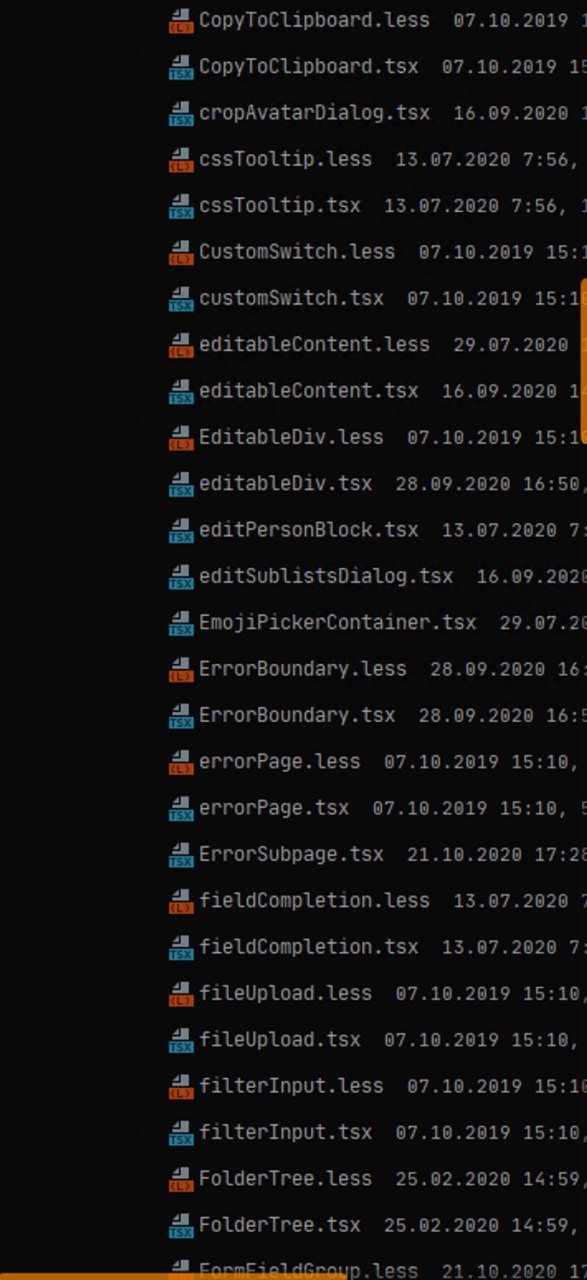The image size is (587, 1280).
Task: Select the customSwitch.tsx file name
Action: pos(291,297)
